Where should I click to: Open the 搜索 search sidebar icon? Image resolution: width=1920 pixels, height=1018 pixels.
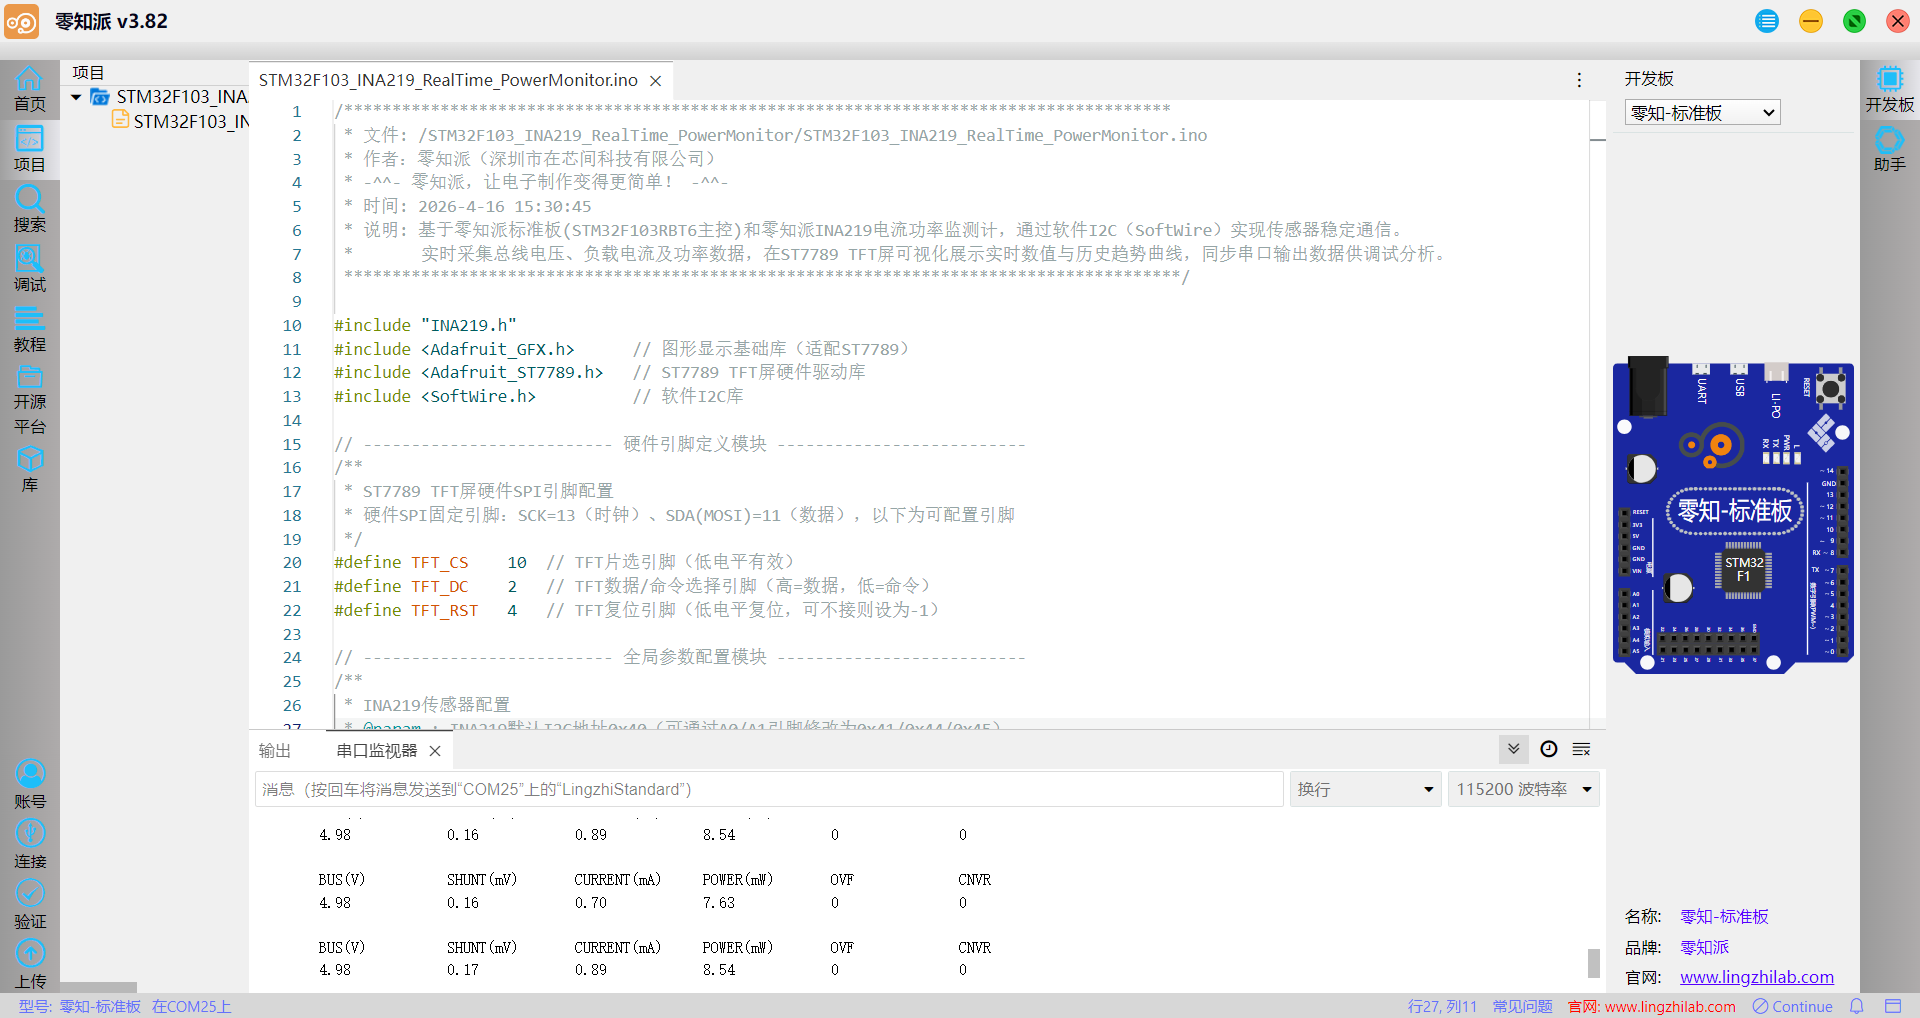[30, 210]
